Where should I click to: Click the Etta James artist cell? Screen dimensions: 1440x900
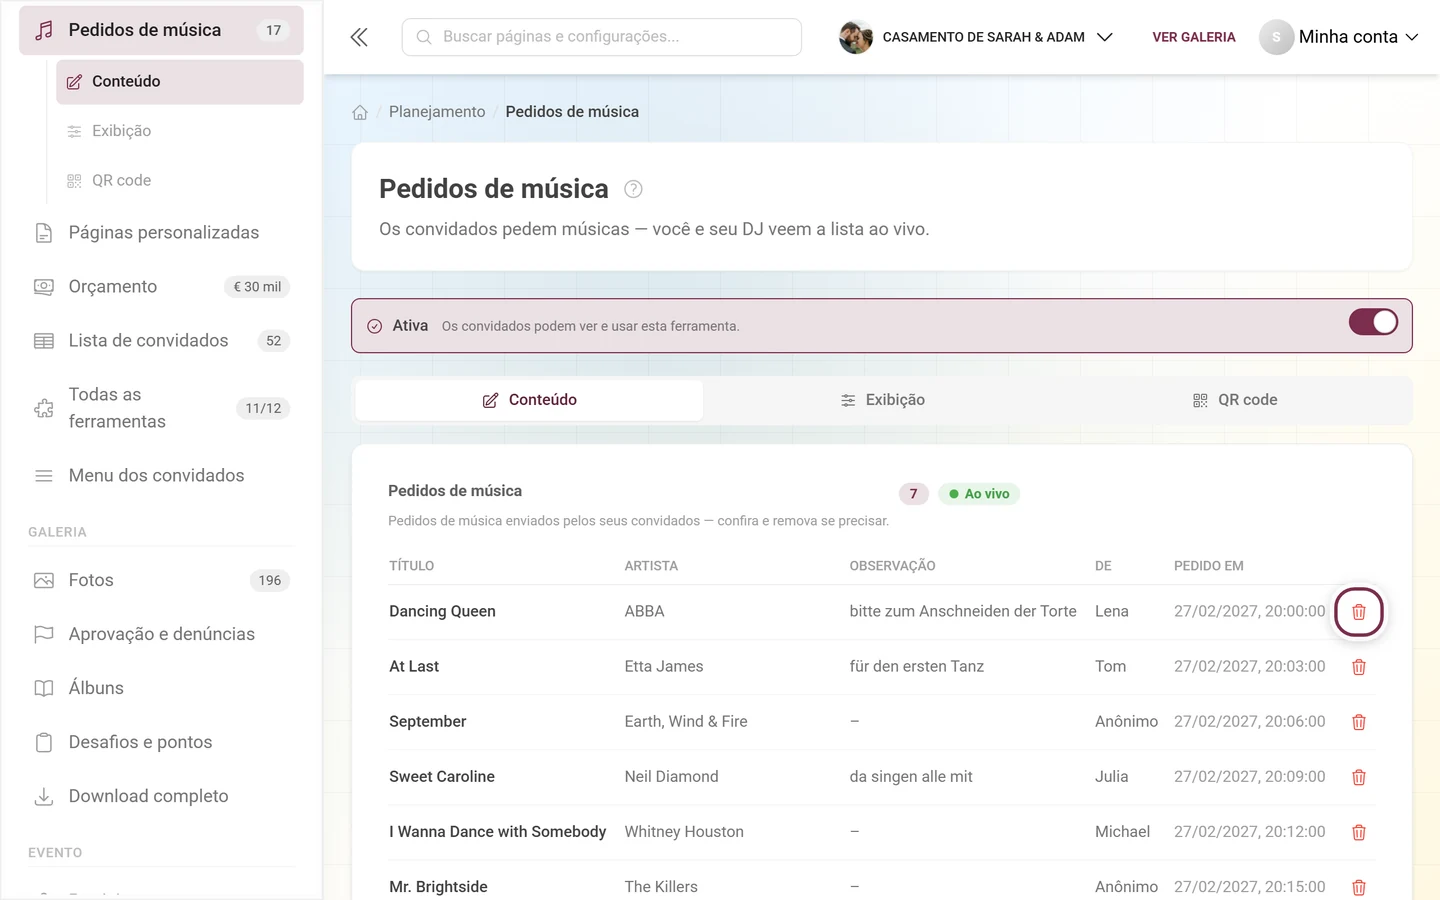coord(664,667)
